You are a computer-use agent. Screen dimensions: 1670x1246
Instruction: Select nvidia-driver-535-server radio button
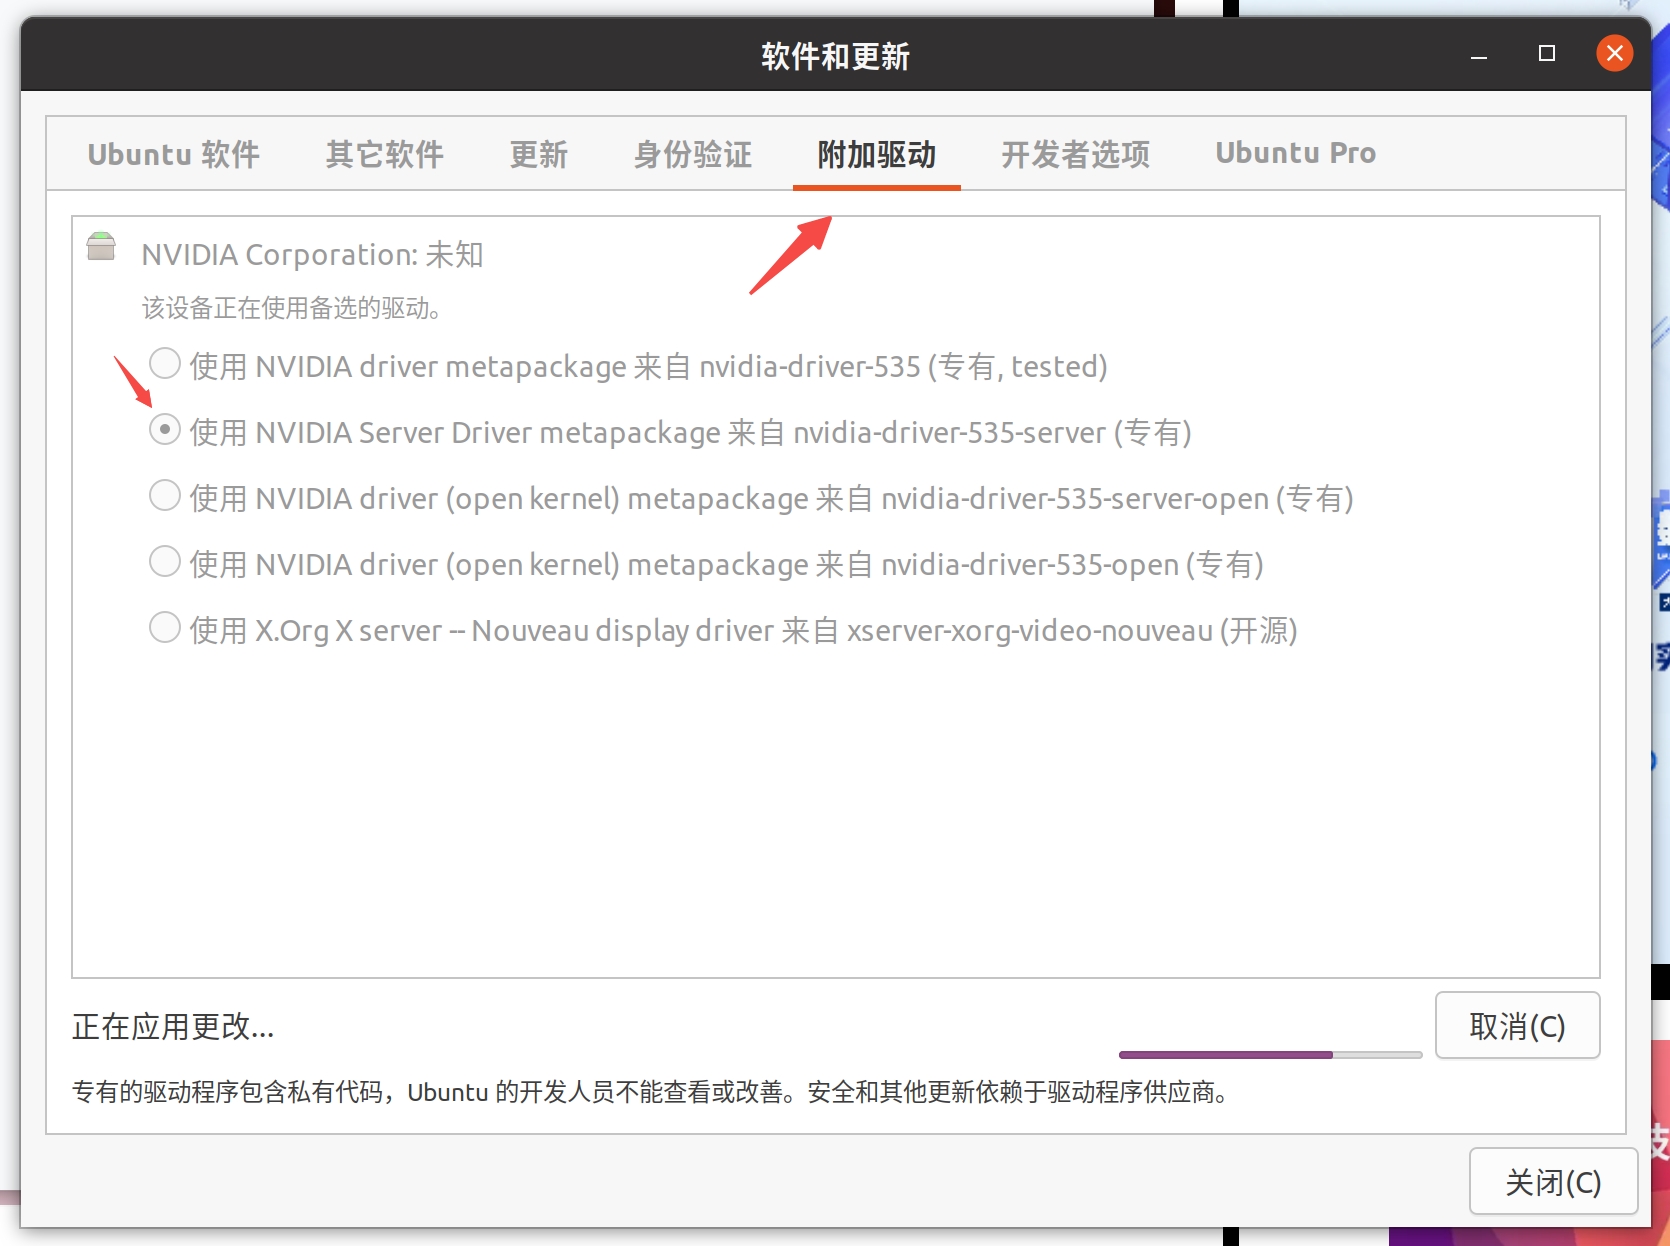(x=165, y=430)
